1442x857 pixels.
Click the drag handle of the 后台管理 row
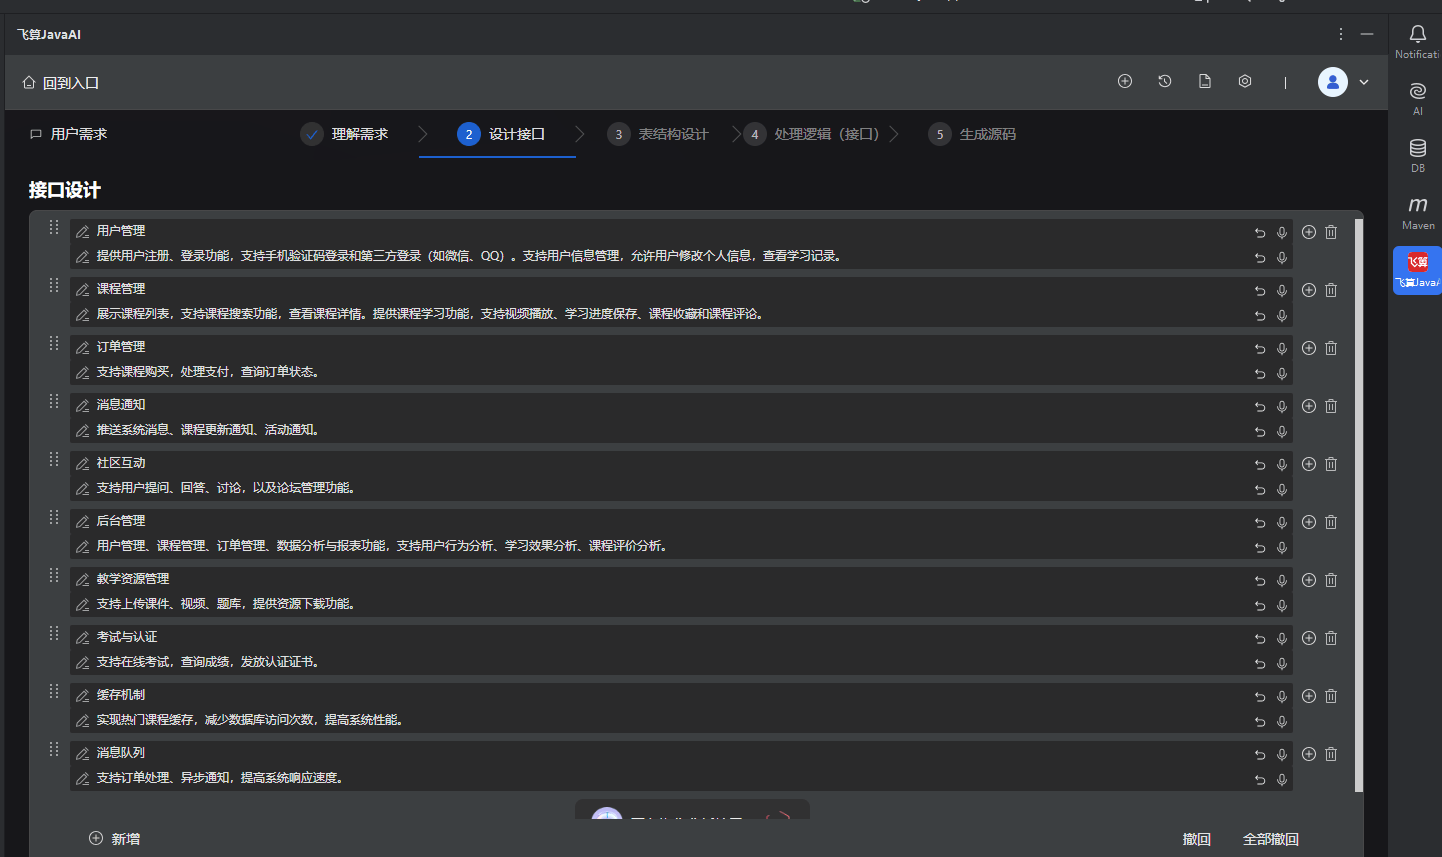click(x=54, y=517)
